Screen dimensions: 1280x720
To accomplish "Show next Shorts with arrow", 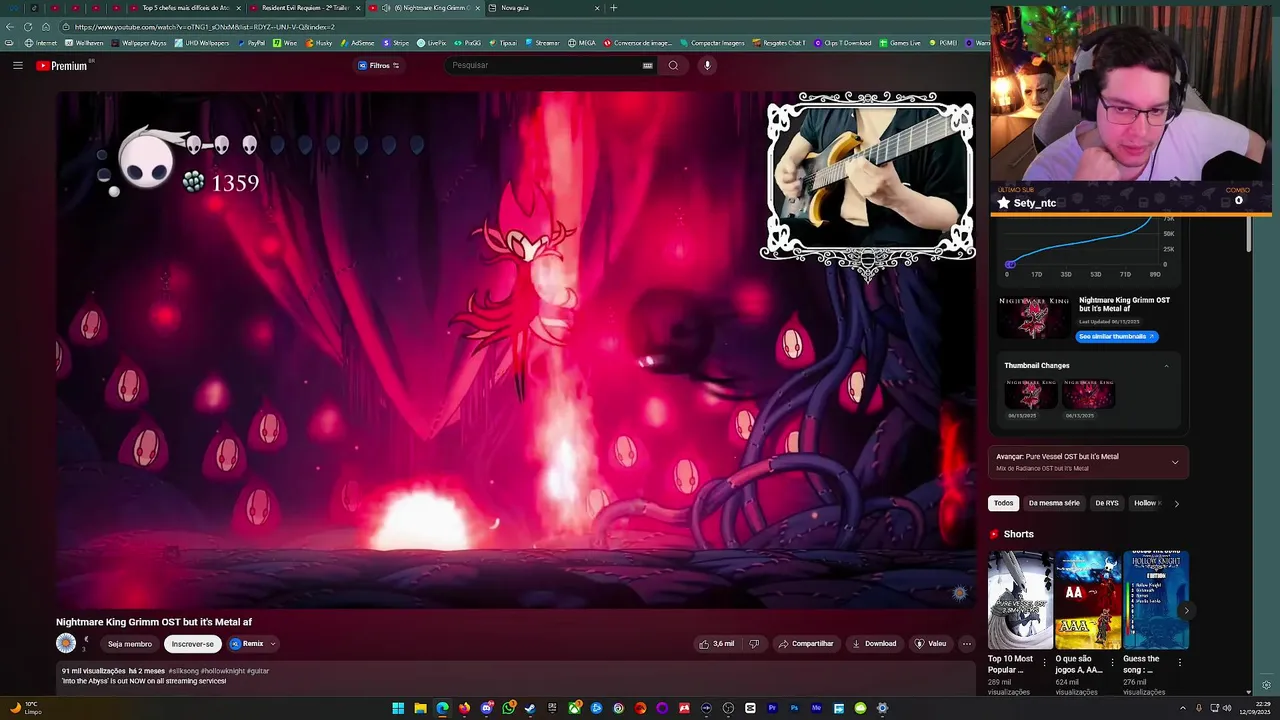I will point(1187,611).
